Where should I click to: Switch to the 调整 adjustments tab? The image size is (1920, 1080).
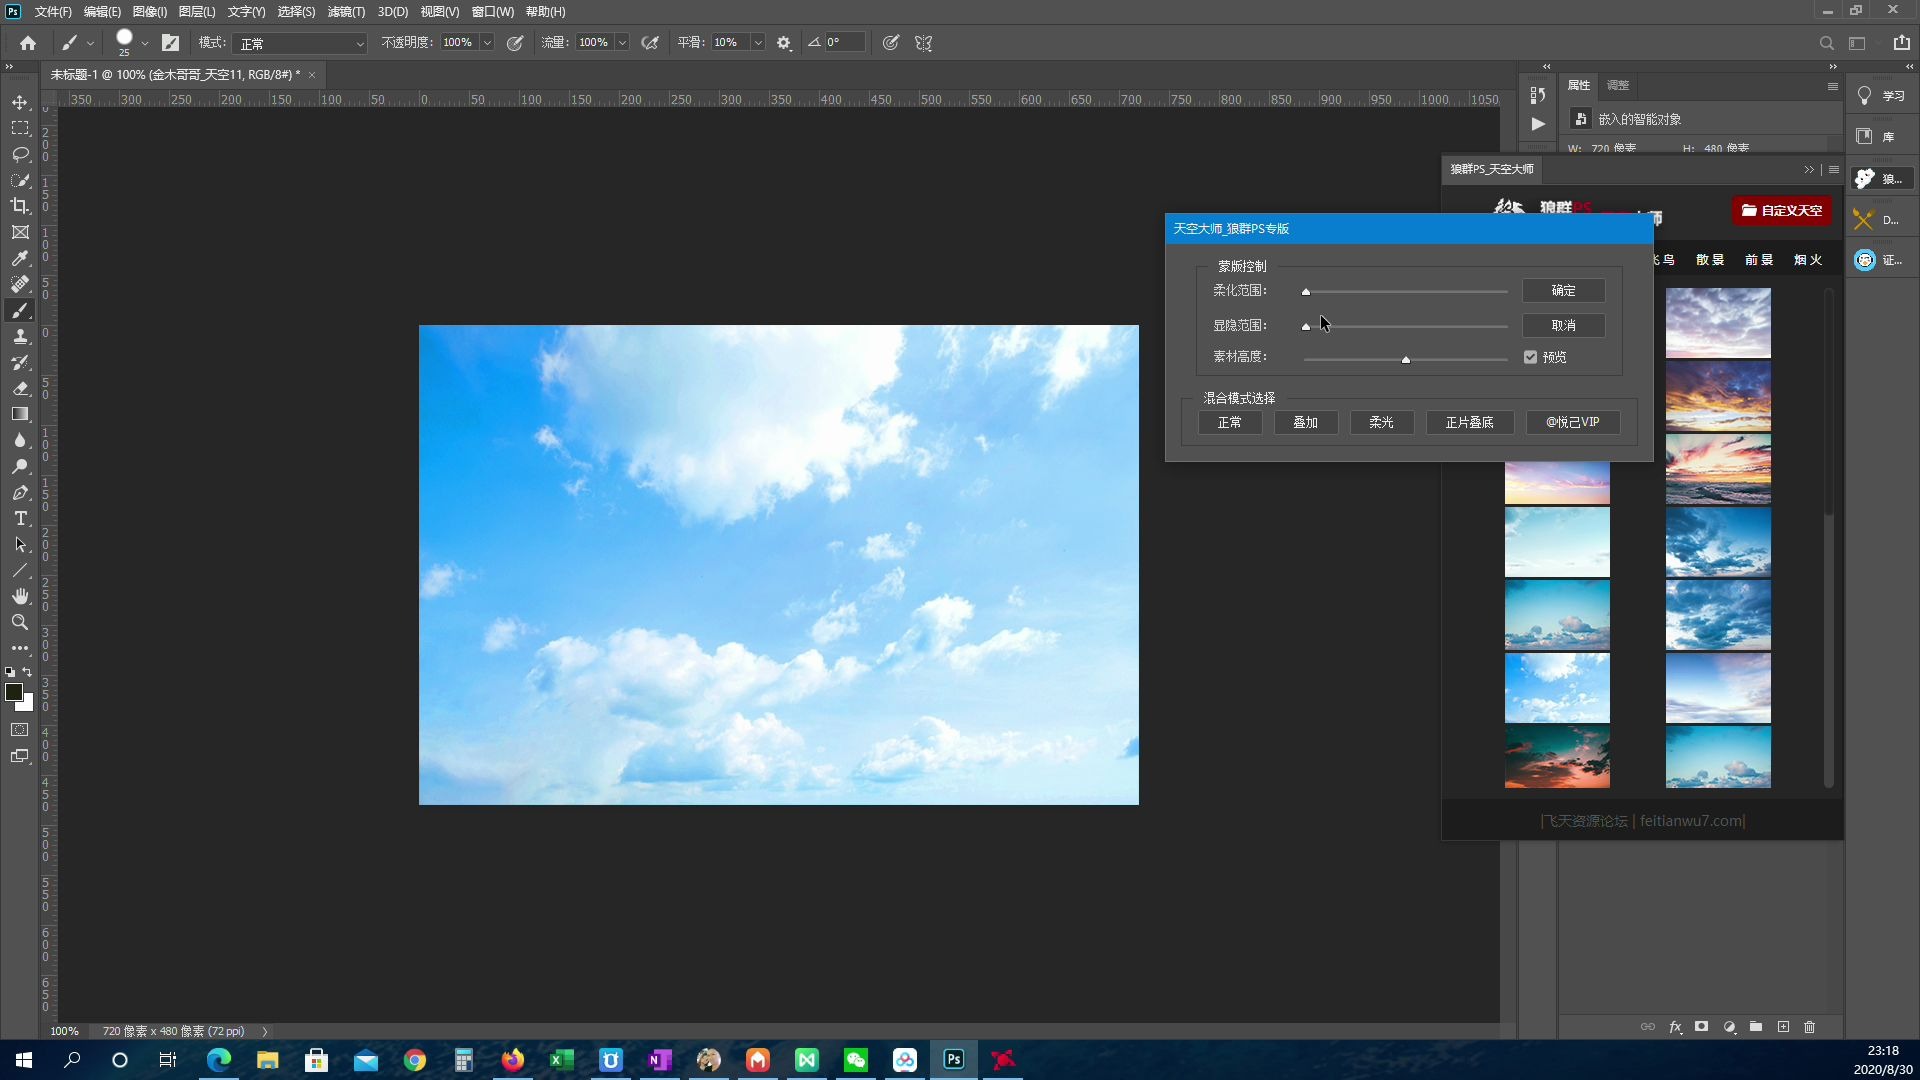(x=1618, y=85)
